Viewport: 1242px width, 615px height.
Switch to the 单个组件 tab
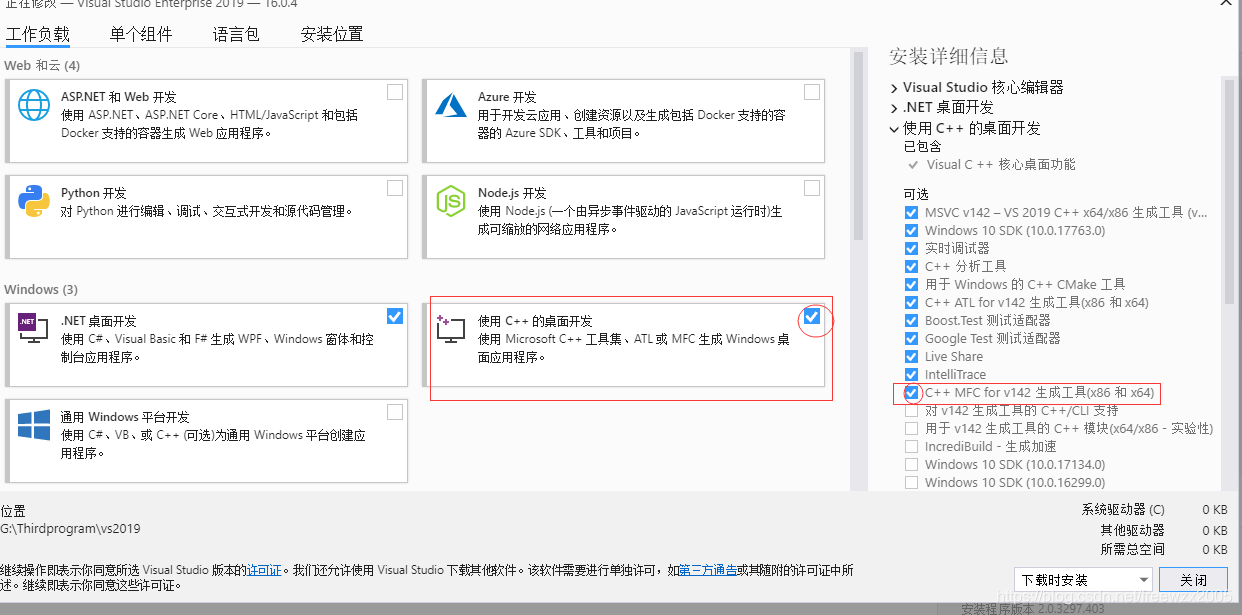[x=141, y=34]
